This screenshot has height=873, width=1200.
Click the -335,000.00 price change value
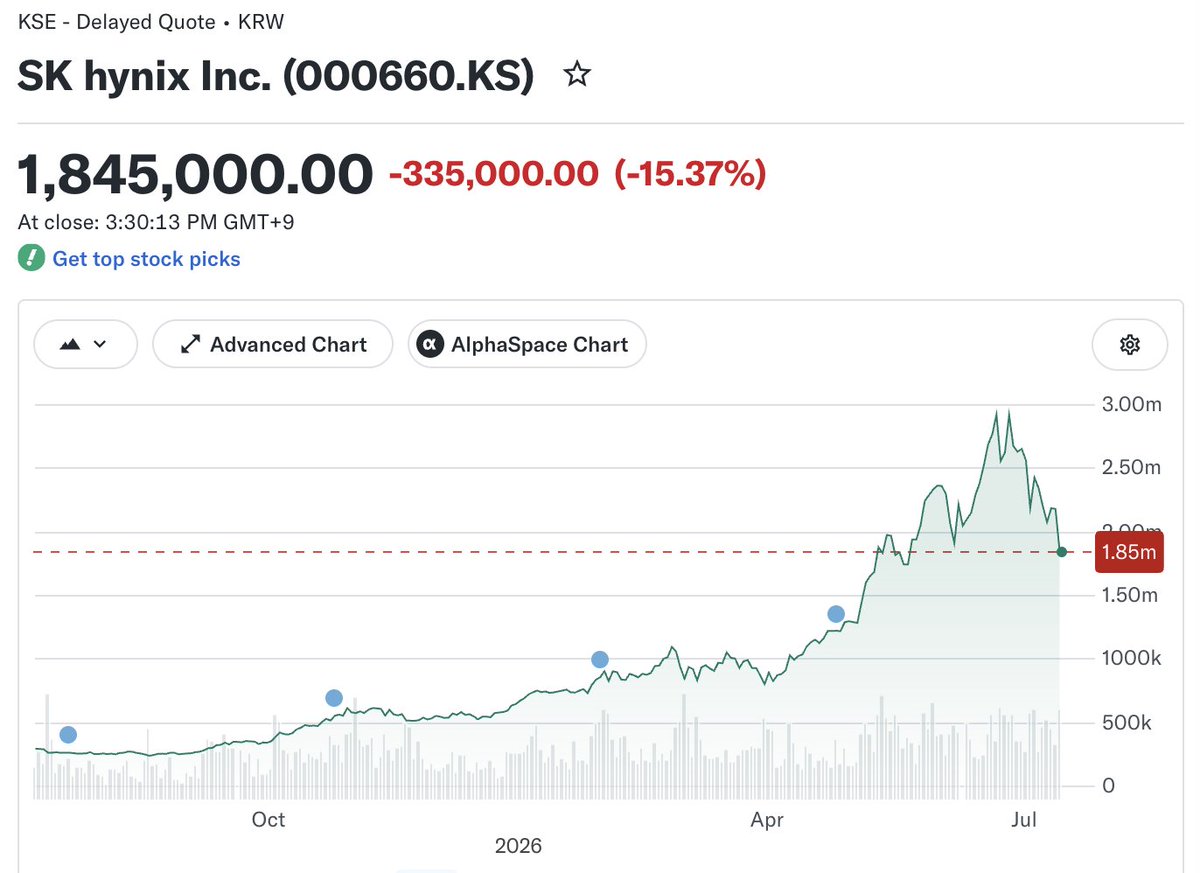[x=493, y=175]
